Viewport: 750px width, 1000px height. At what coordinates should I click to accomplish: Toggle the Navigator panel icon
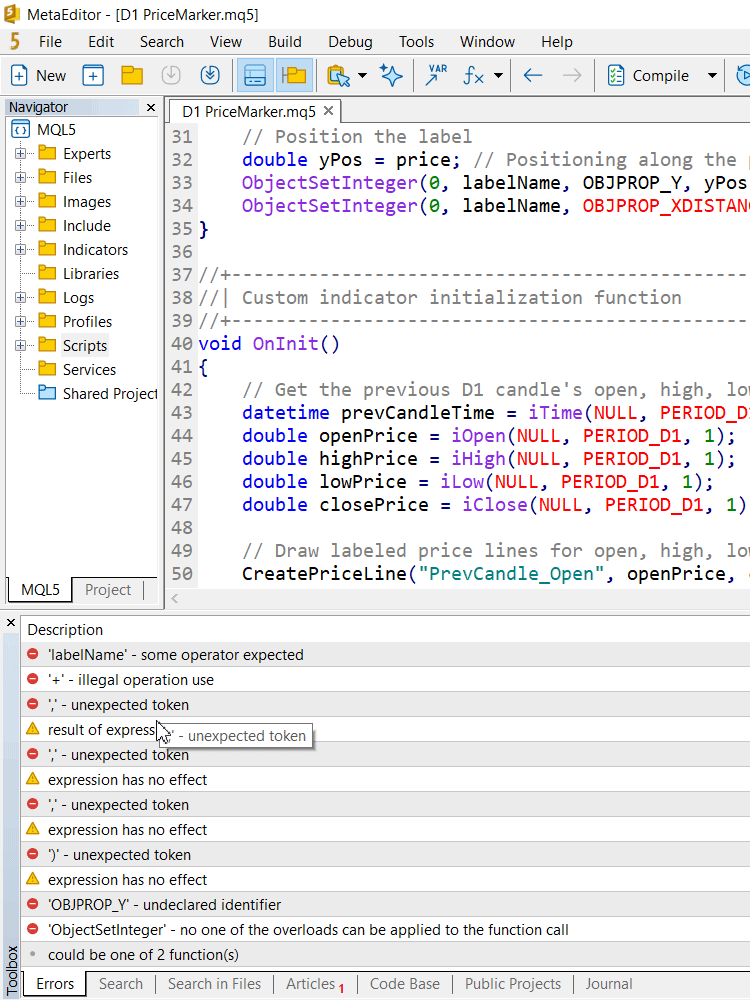[294, 75]
